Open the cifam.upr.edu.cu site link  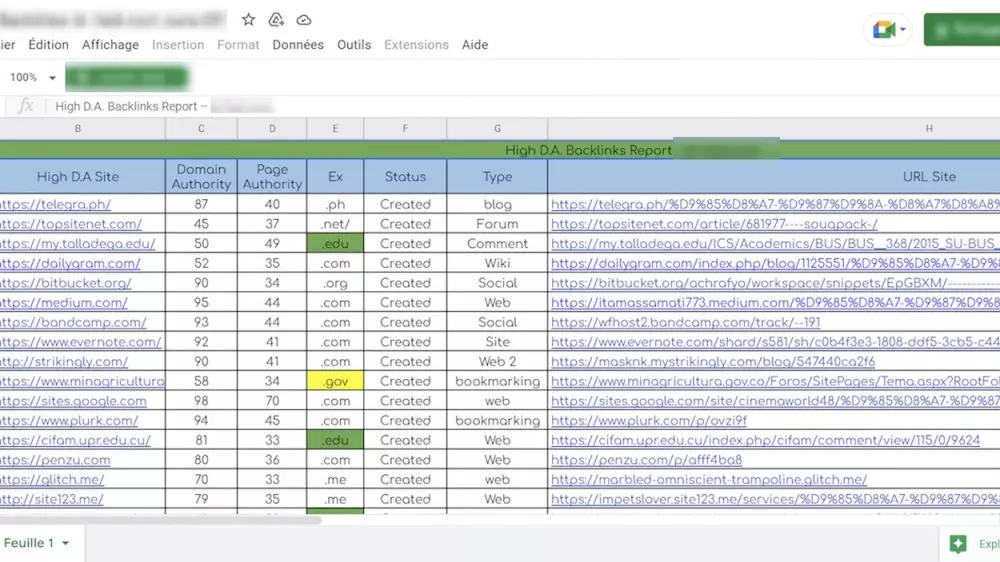[75, 440]
